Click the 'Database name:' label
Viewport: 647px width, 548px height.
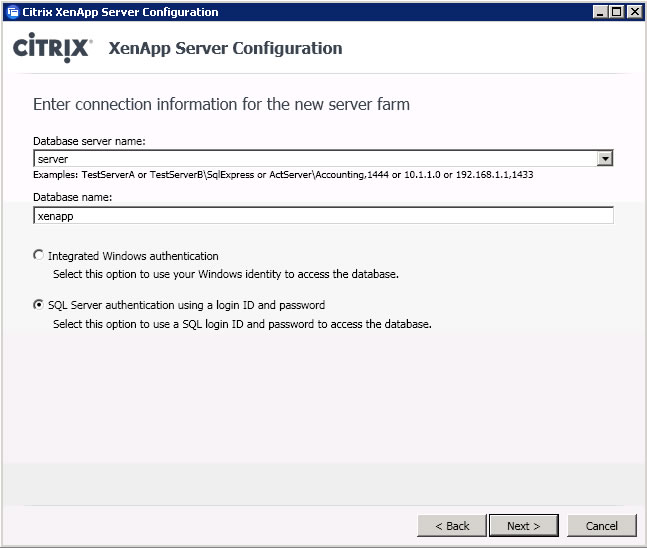pyautogui.click(x=73, y=197)
